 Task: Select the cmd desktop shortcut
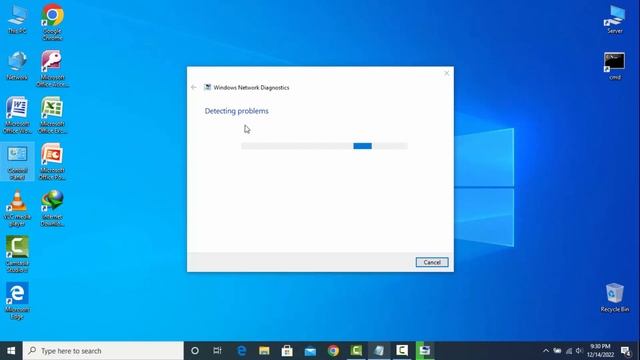pyautogui.click(x=615, y=66)
